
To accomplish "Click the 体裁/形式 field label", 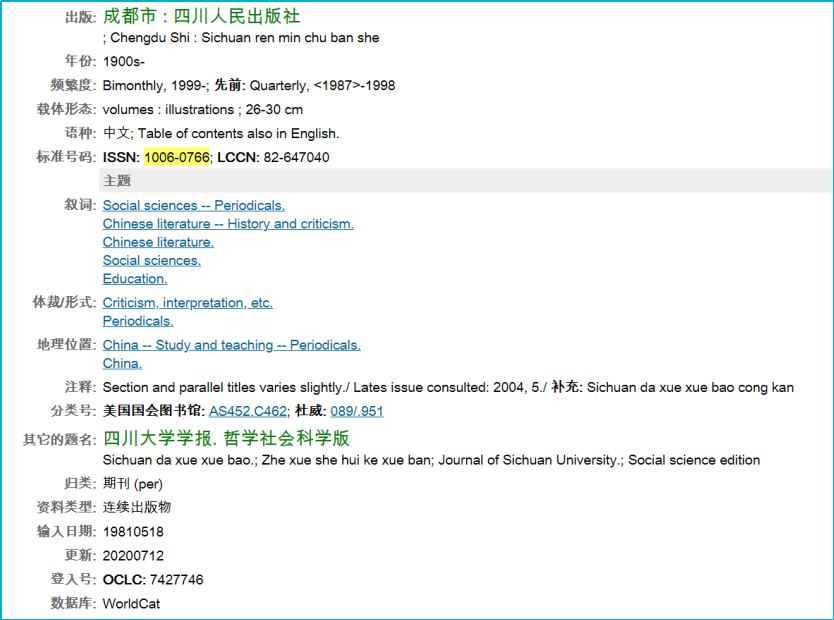I will pyautogui.click(x=64, y=302).
